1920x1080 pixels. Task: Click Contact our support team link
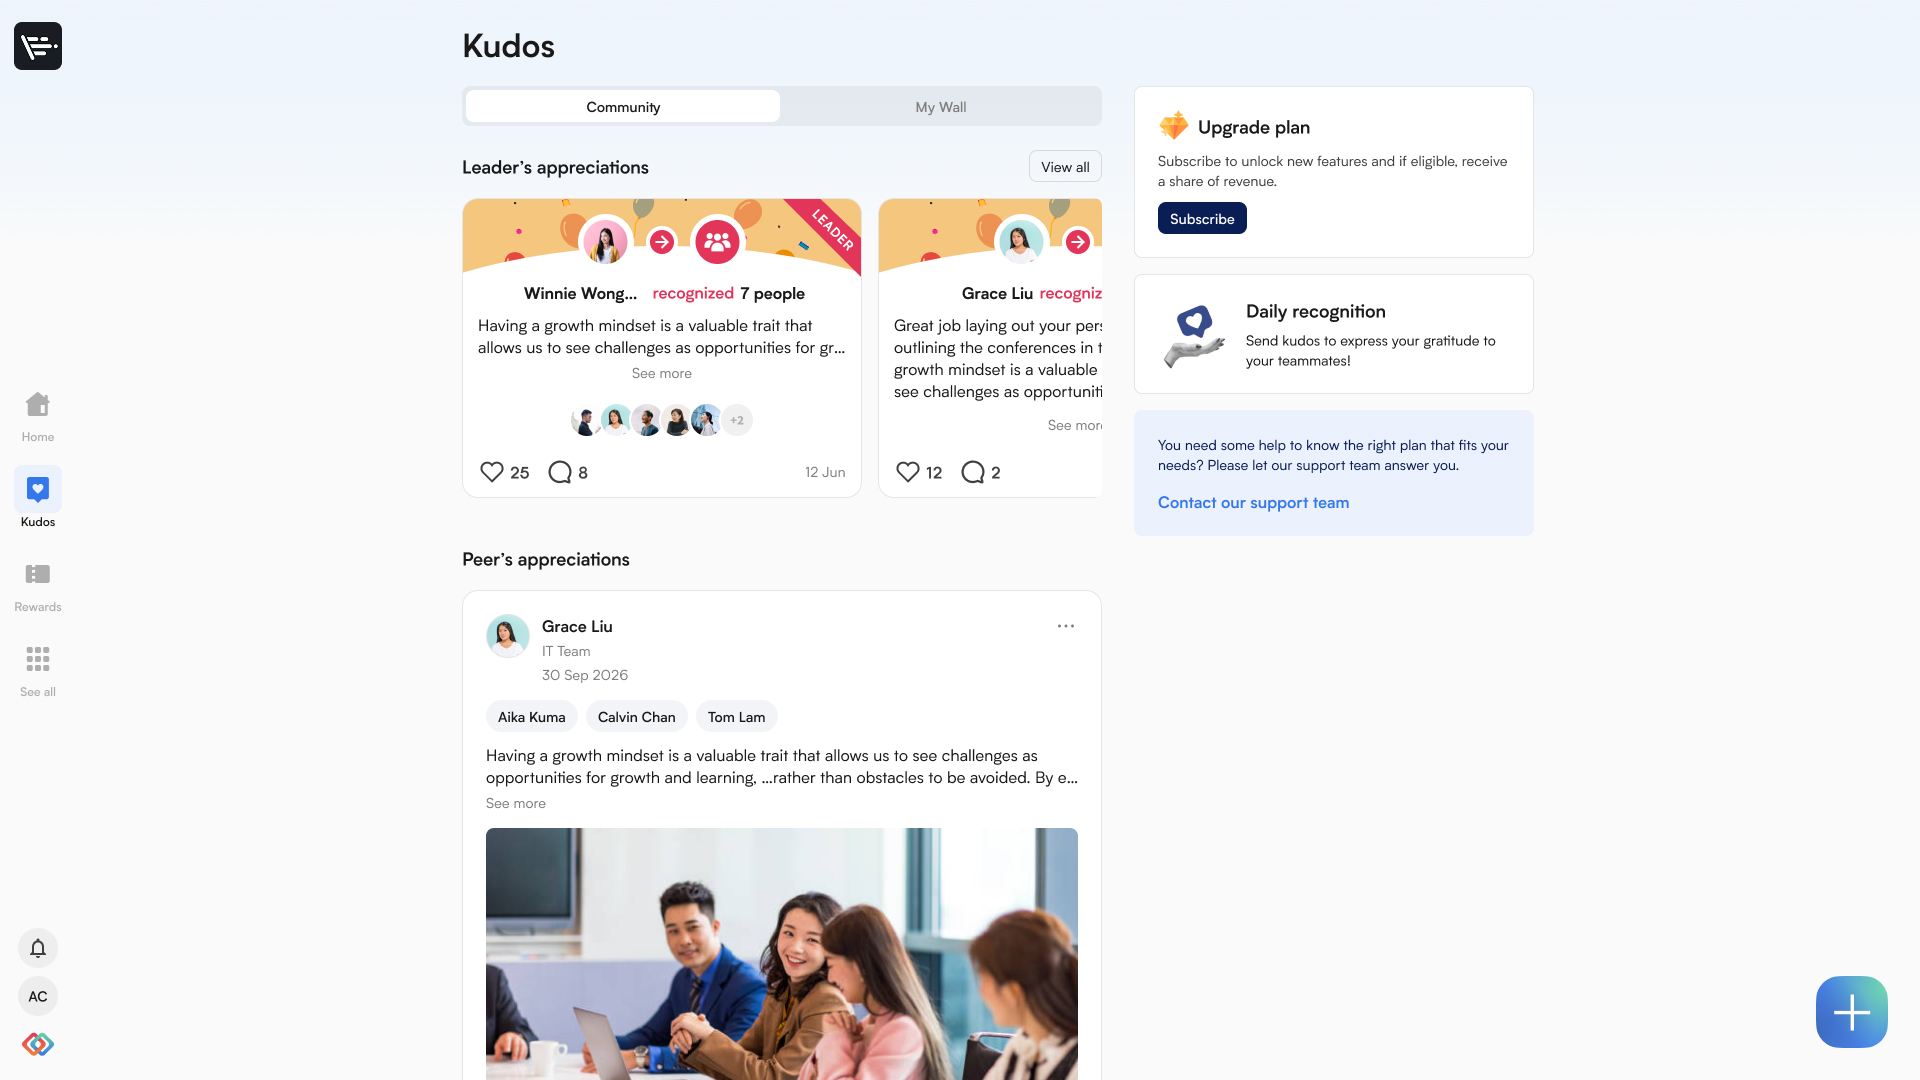pos(1253,502)
